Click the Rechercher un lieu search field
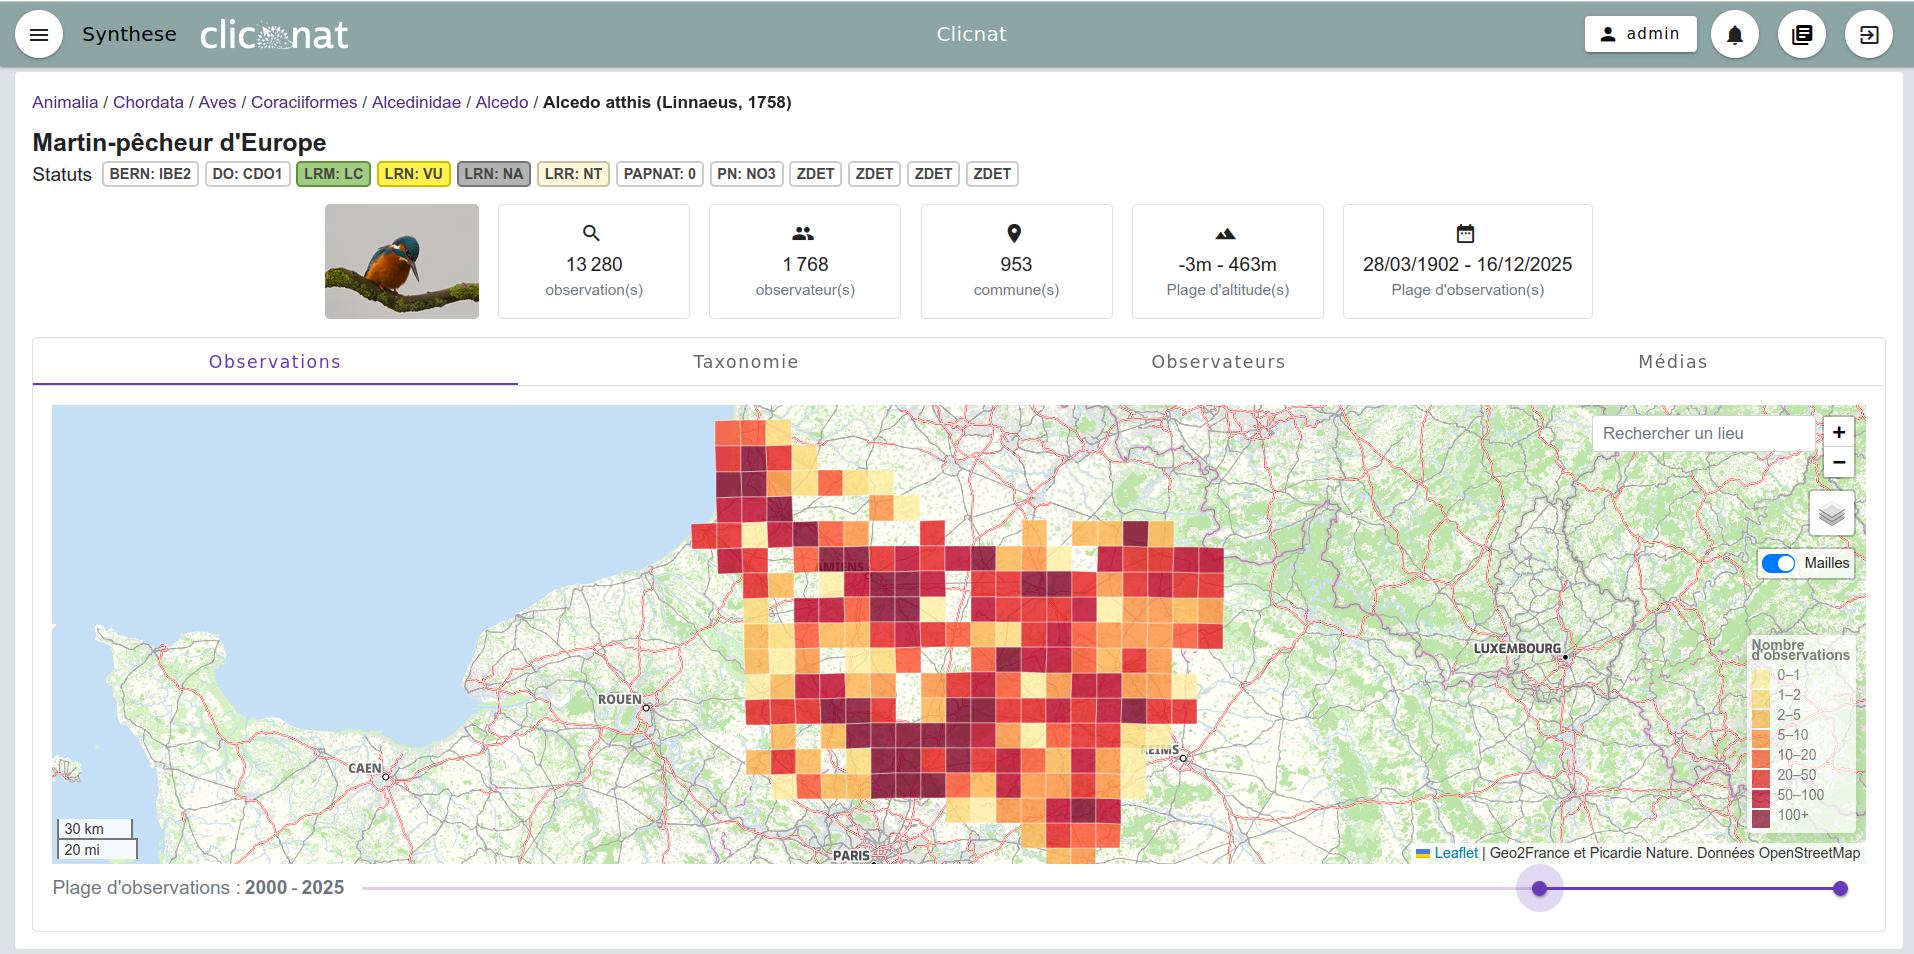Image resolution: width=1914 pixels, height=954 pixels. pyautogui.click(x=1703, y=433)
